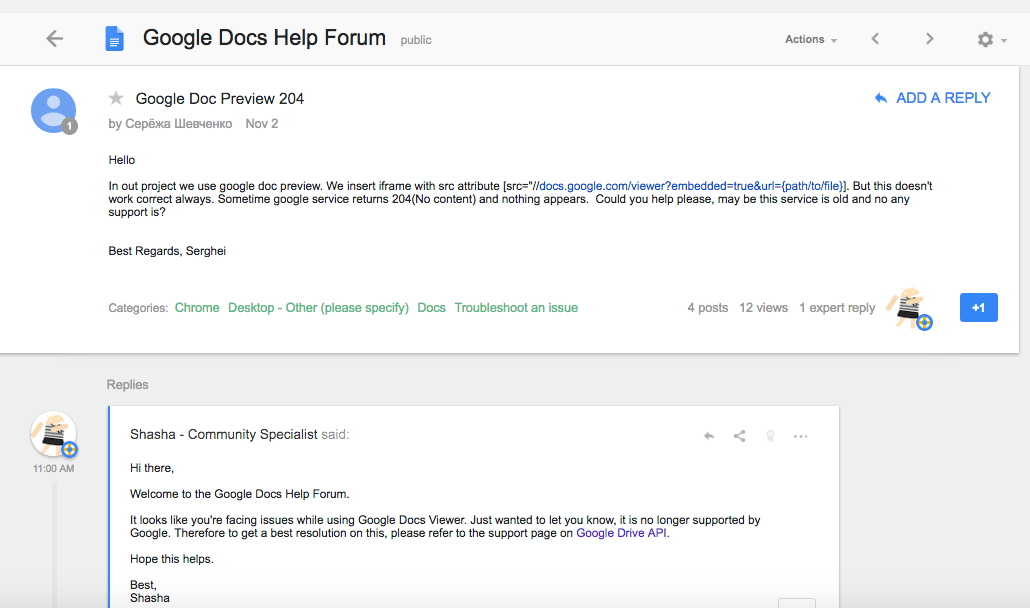The image size is (1030, 608).
Task: Star the Google Doc Preview 204 topic
Action: 116,98
